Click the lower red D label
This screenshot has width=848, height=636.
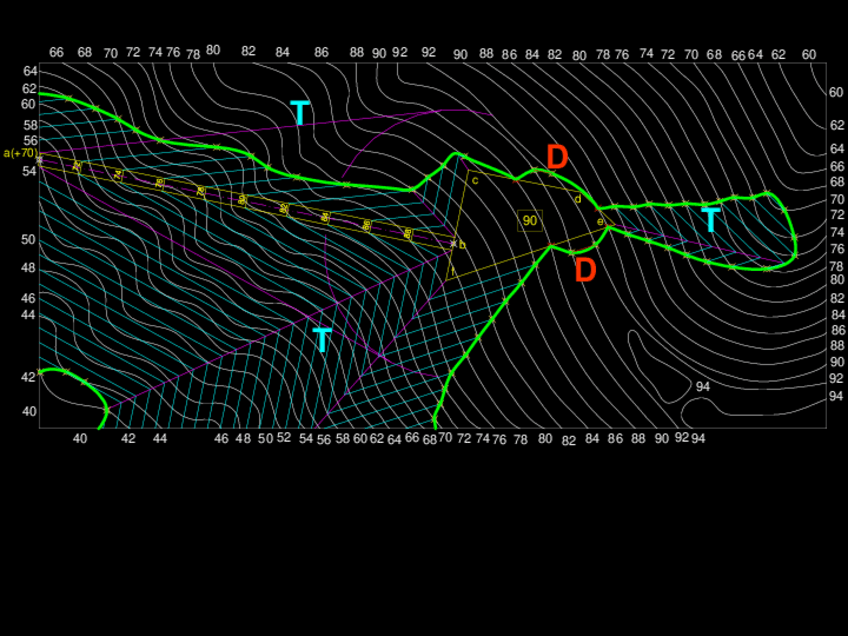click(585, 270)
